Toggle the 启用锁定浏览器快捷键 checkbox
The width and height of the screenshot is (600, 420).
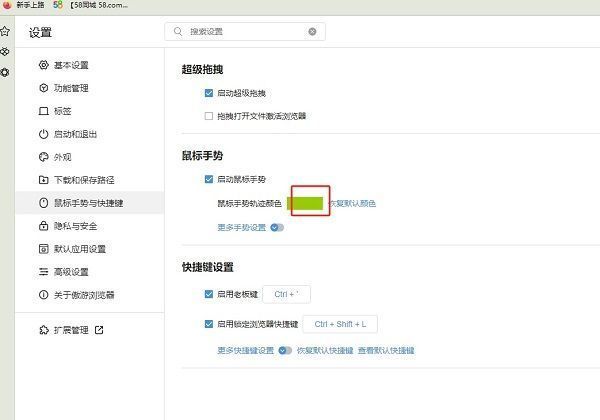point(209,324)
